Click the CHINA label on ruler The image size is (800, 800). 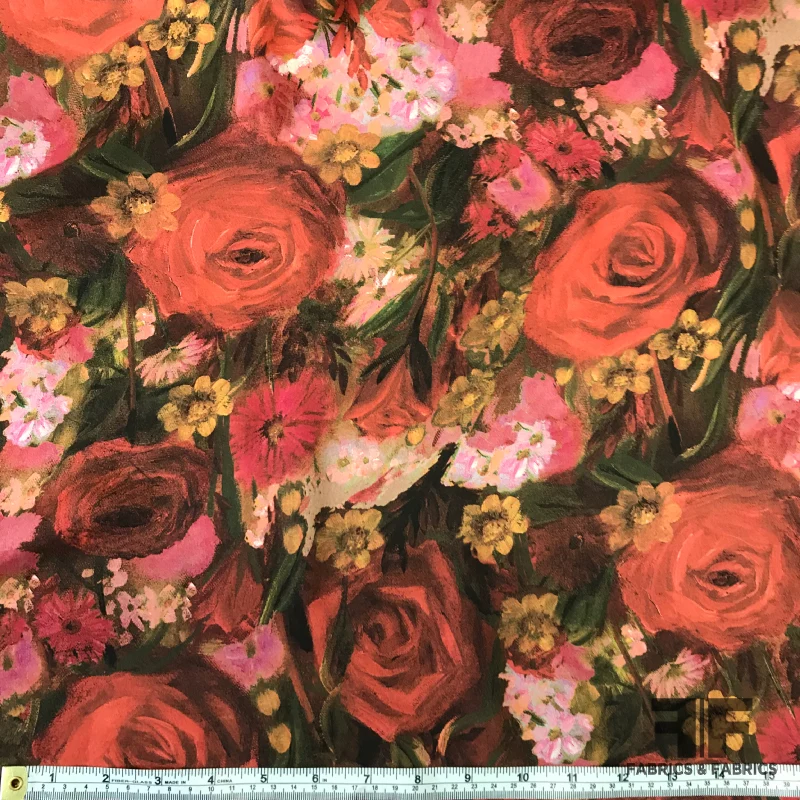(224, 781)
